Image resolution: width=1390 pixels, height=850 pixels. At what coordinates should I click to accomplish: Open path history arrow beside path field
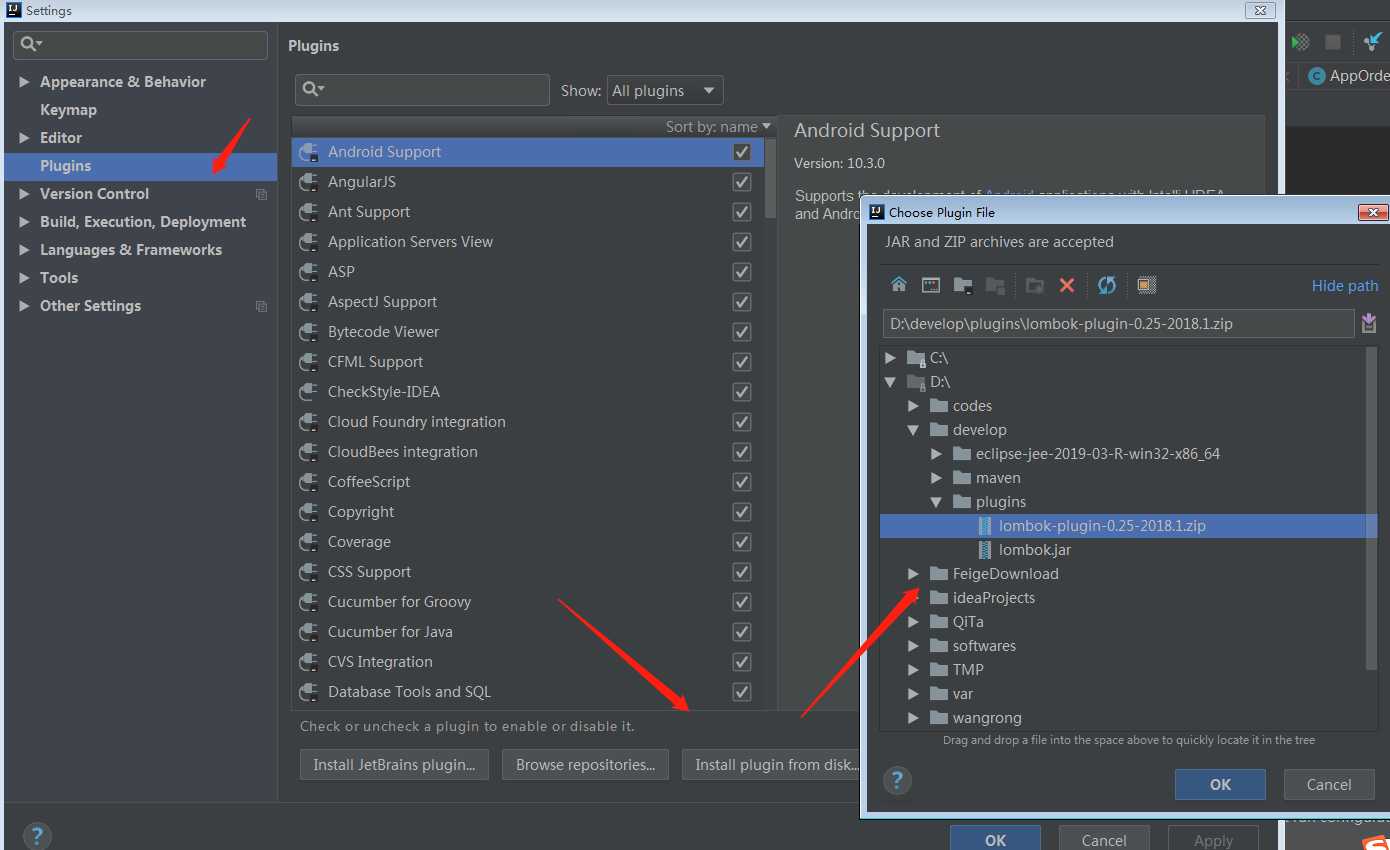tap(1369, 323)
